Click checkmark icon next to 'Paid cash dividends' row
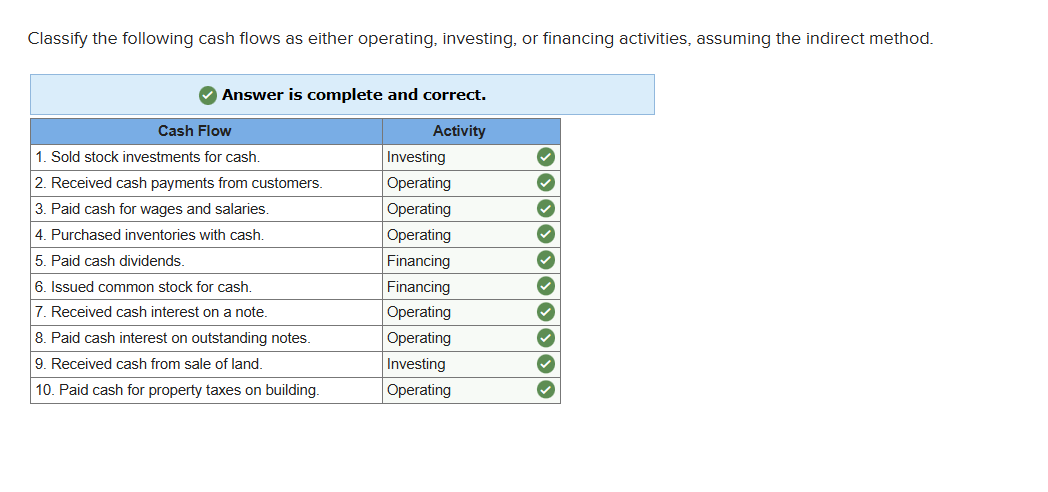This screenshot has width=1048, height=492. pyautogui.click(x=545, y=261)
